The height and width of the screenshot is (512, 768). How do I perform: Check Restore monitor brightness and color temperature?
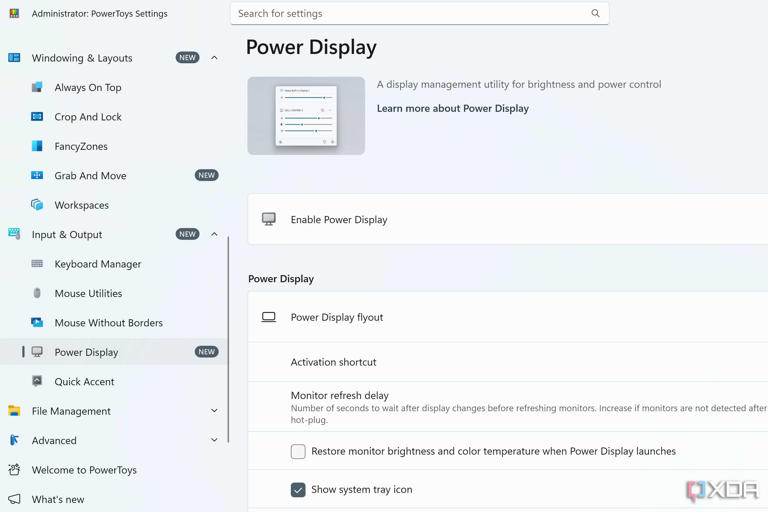298,451
